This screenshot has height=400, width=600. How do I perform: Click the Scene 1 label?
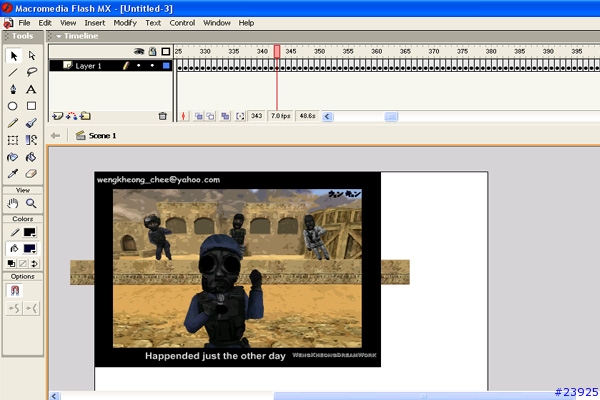[102, 136]
